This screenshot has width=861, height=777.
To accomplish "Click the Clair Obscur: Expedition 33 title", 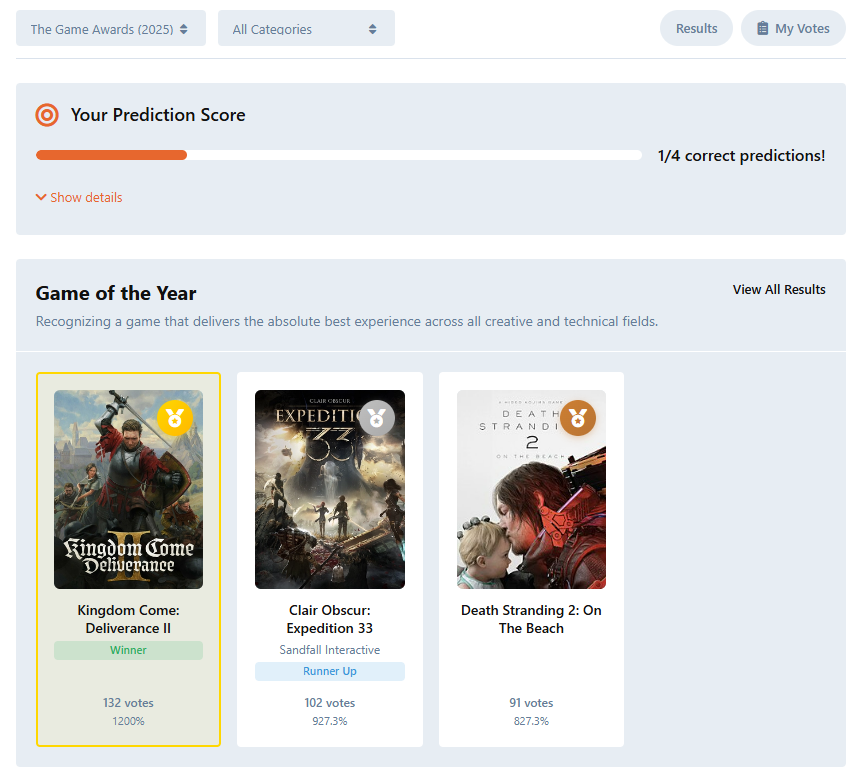I will tap(330, 619).
